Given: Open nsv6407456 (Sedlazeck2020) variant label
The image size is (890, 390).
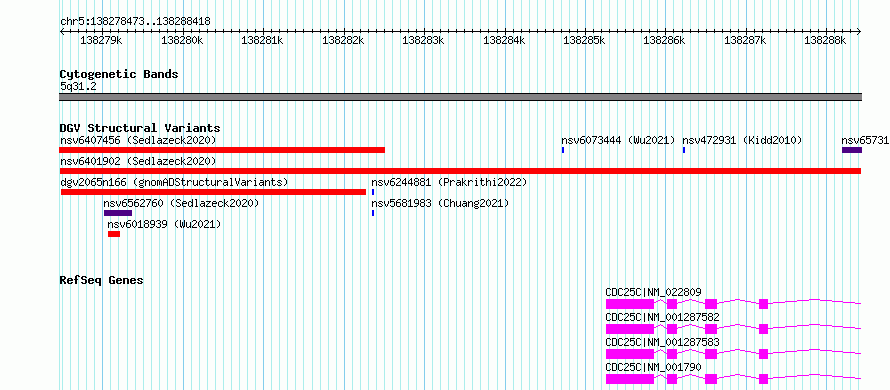Looking at the screenshot, I should pos(138,140).
